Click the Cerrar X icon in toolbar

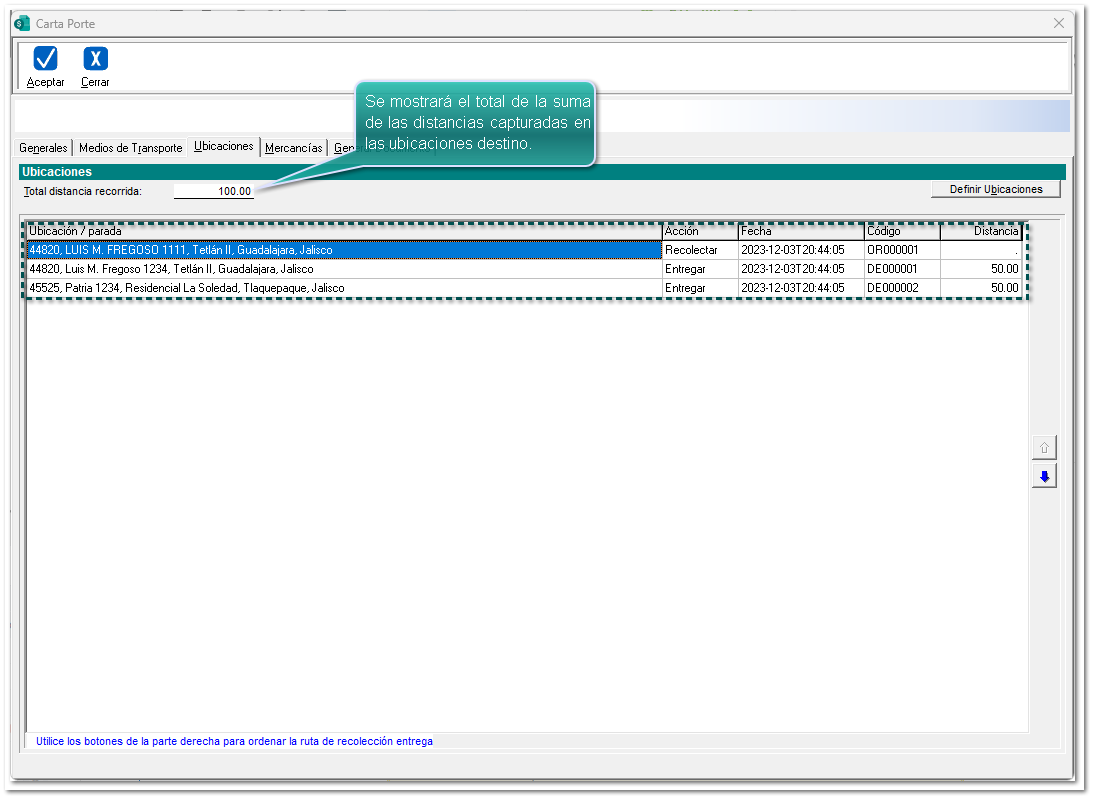(95, 59)
